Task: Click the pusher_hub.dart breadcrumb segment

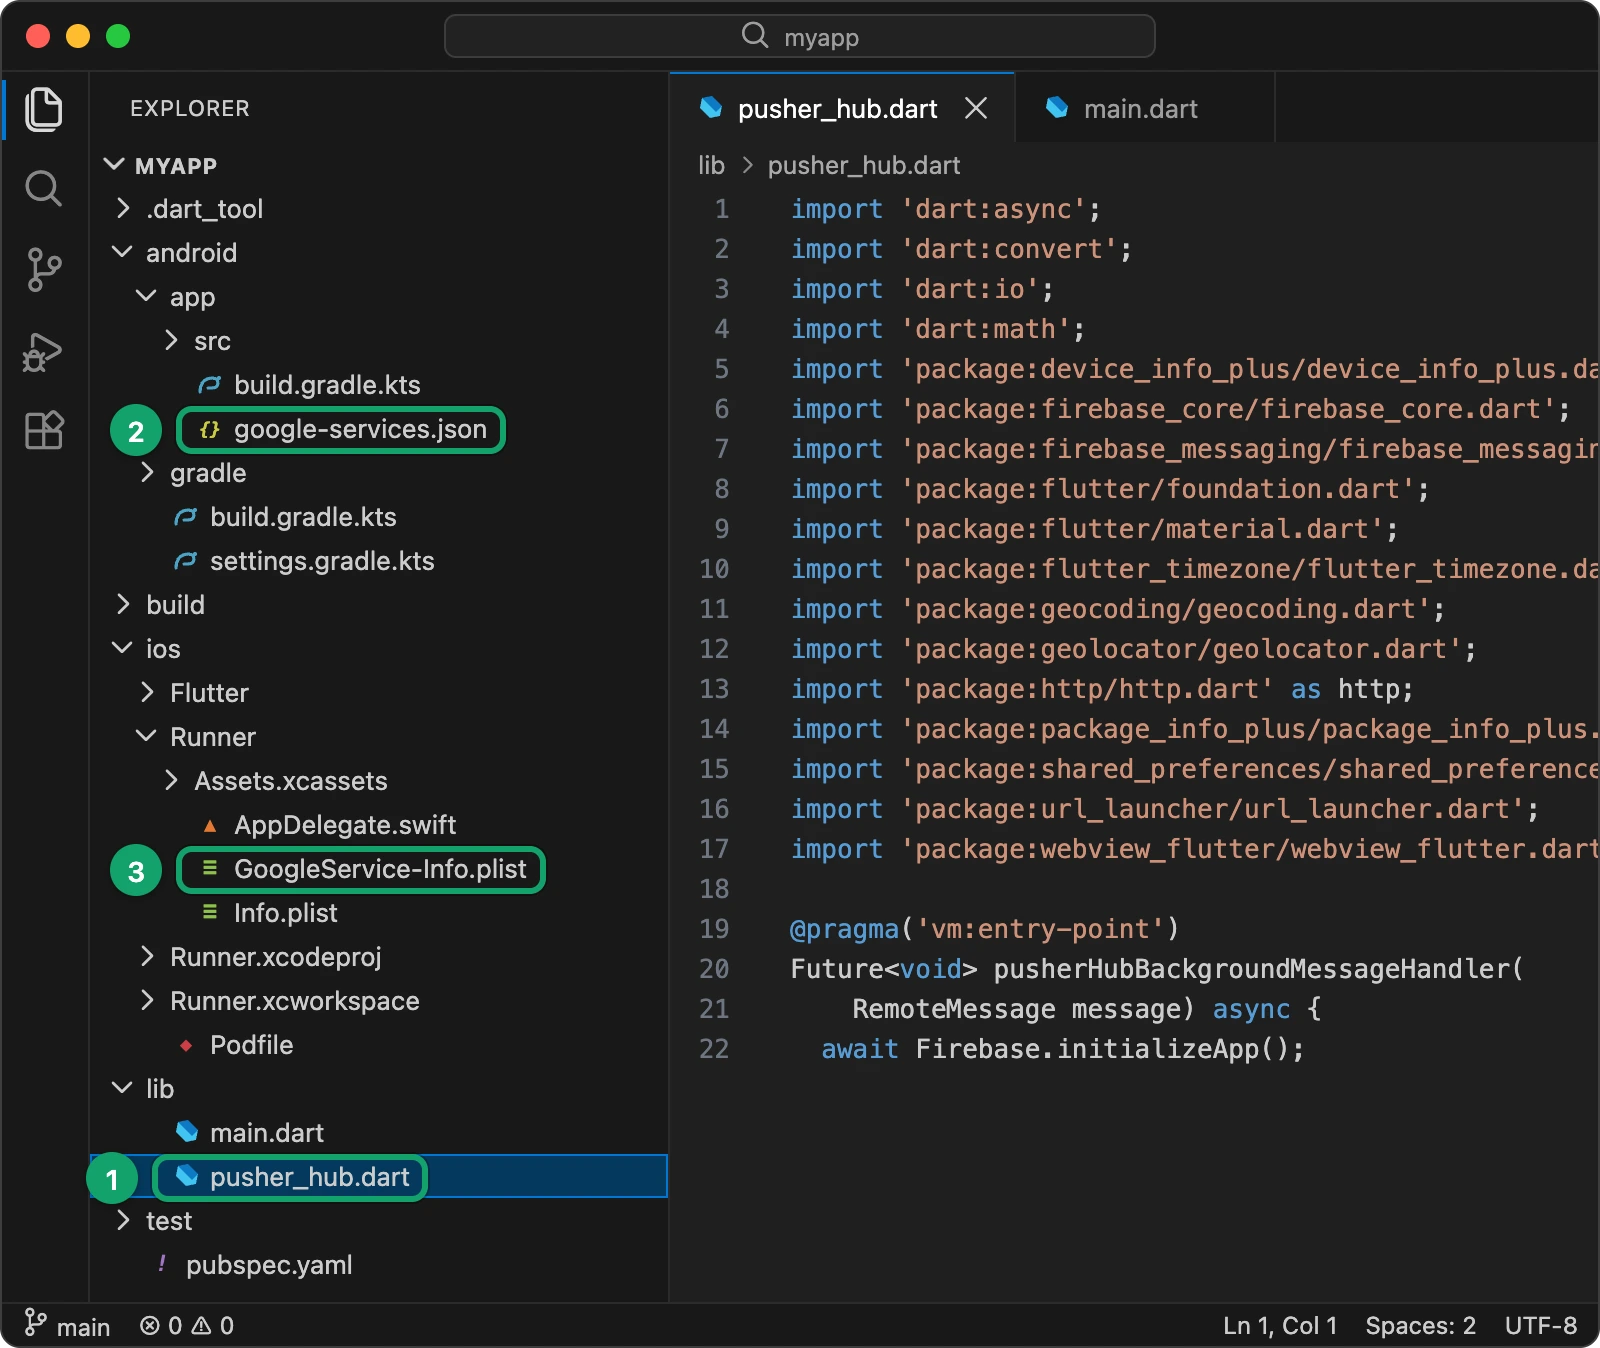Action: [x=864, y=165]
